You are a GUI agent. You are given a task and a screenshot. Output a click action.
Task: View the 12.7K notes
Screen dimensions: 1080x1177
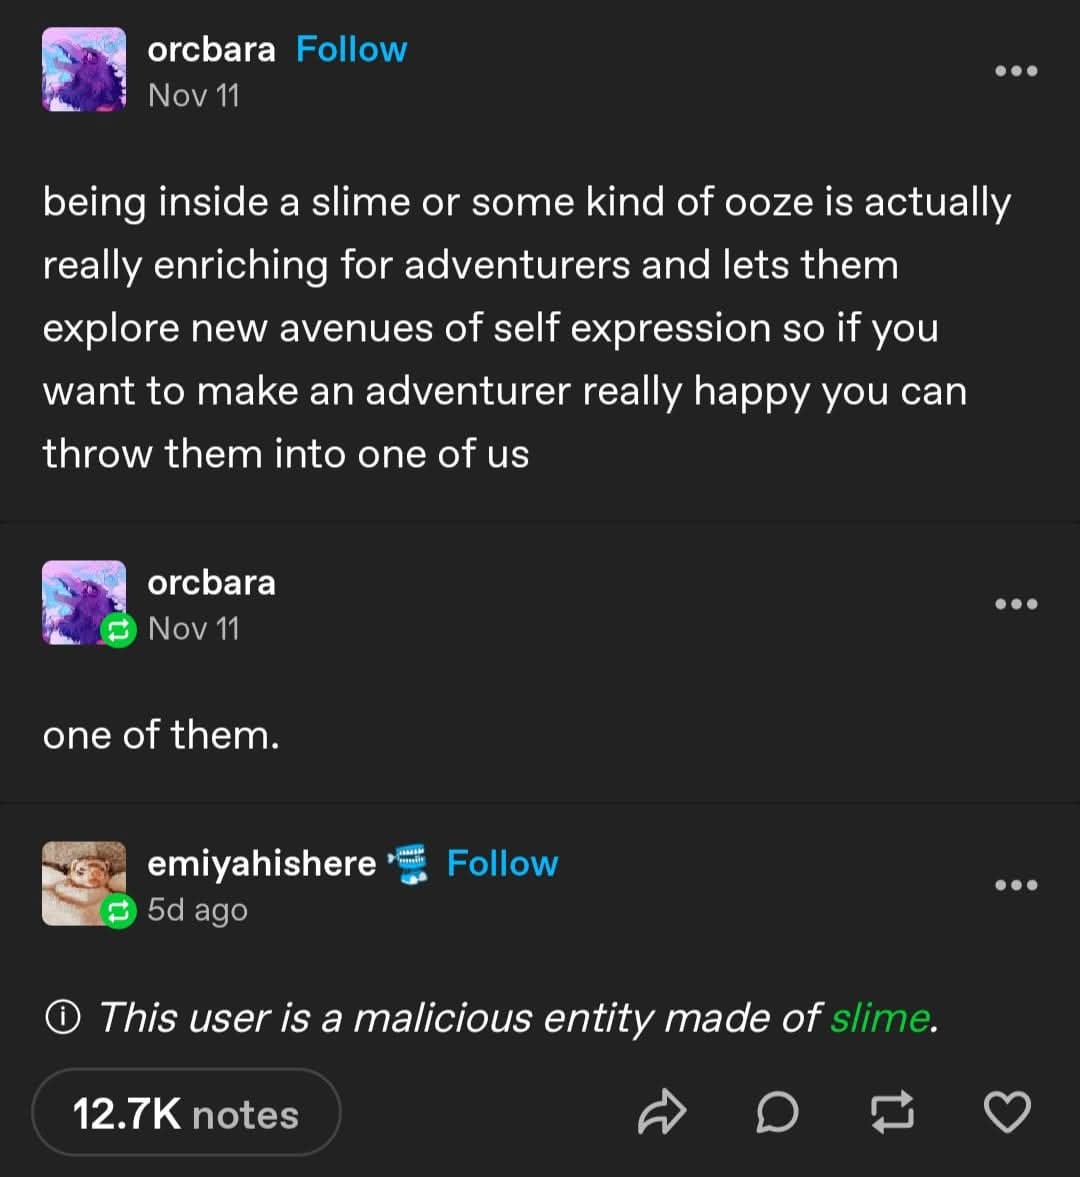point(186,1114)
